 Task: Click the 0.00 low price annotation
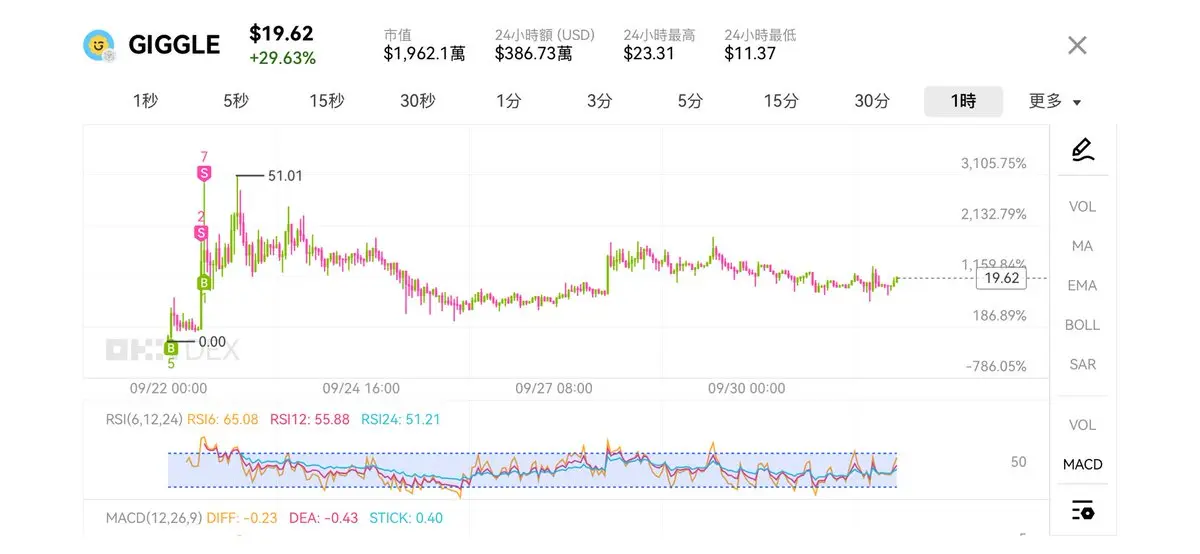pyautogui.click(x=212, y=341)
